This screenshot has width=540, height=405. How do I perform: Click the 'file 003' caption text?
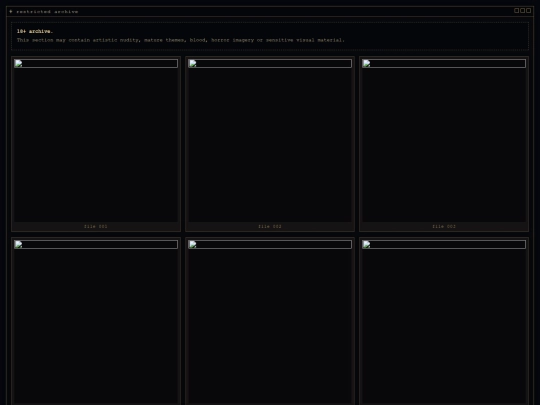tap(444, 226)
